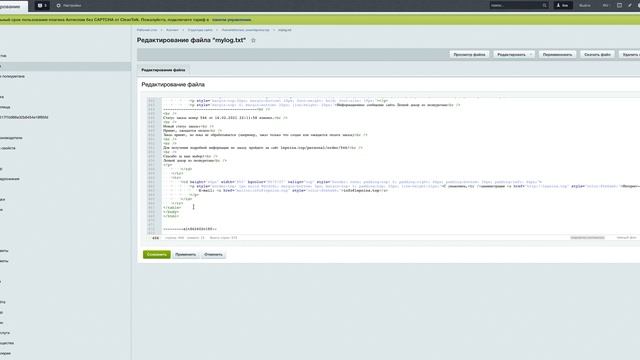Click the Выйти logout link
Image resolution: width=640 pixels, height=360 pixels.
584,6
